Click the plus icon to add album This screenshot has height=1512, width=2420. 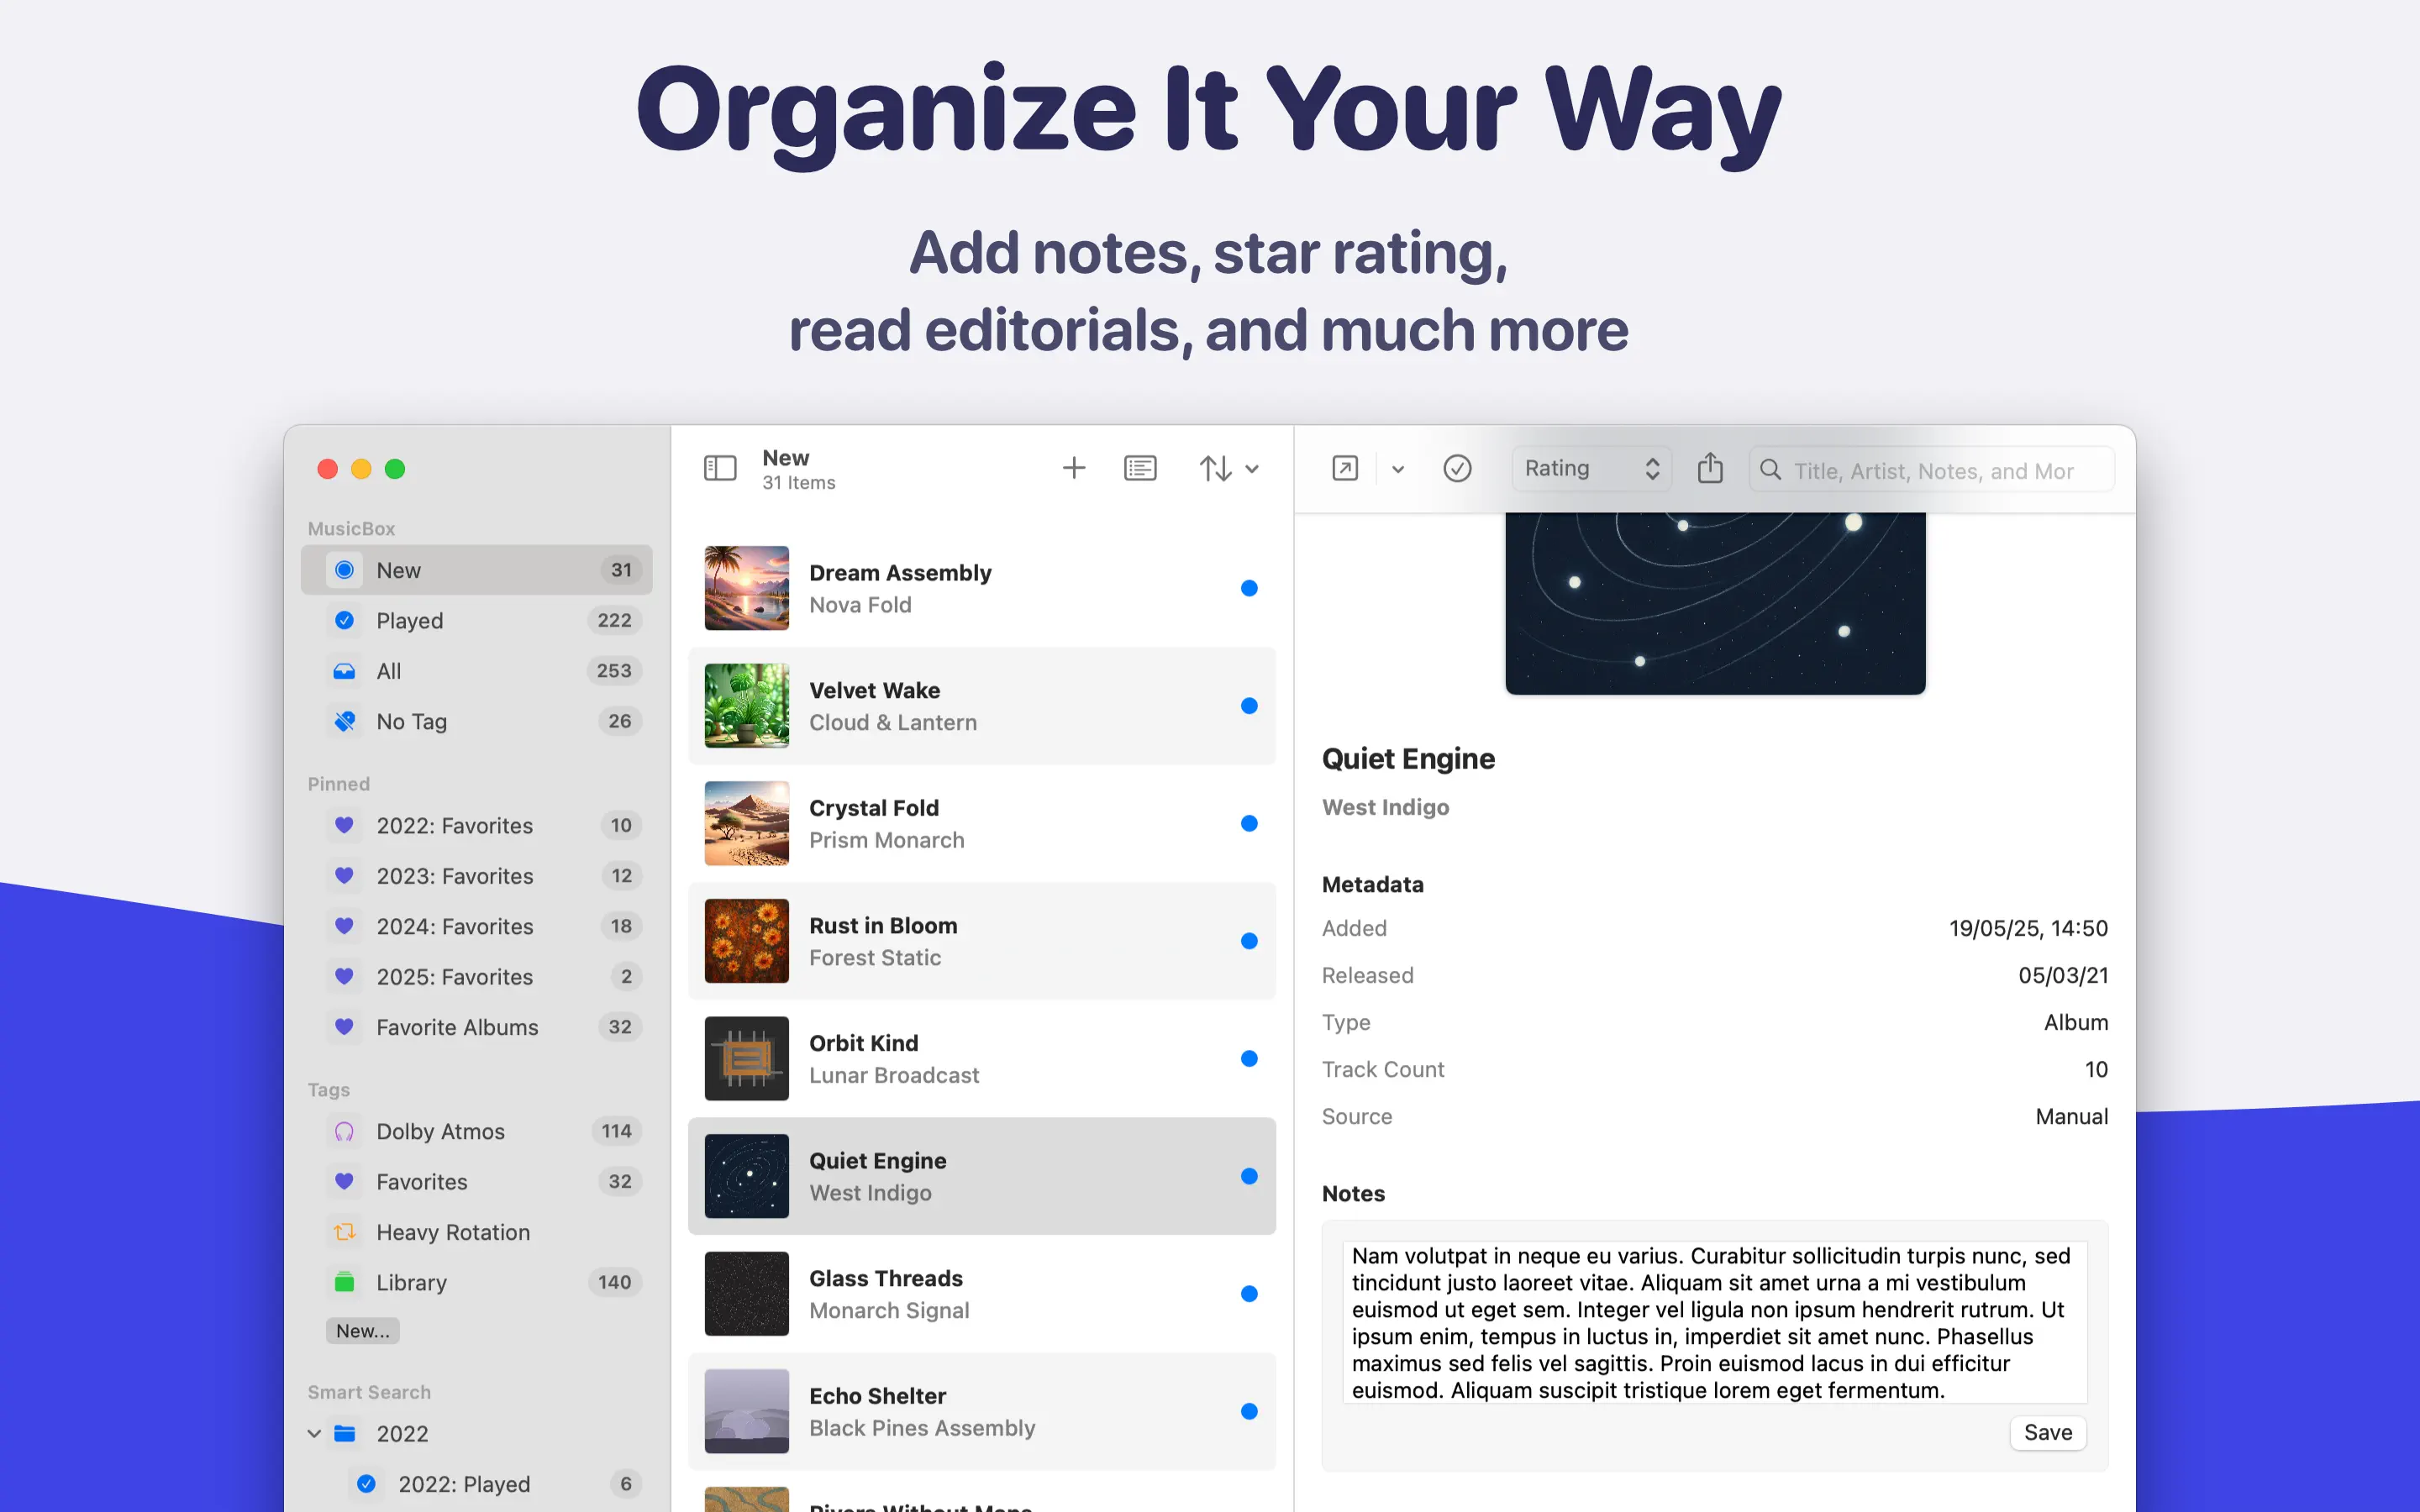coord(1073,468)
